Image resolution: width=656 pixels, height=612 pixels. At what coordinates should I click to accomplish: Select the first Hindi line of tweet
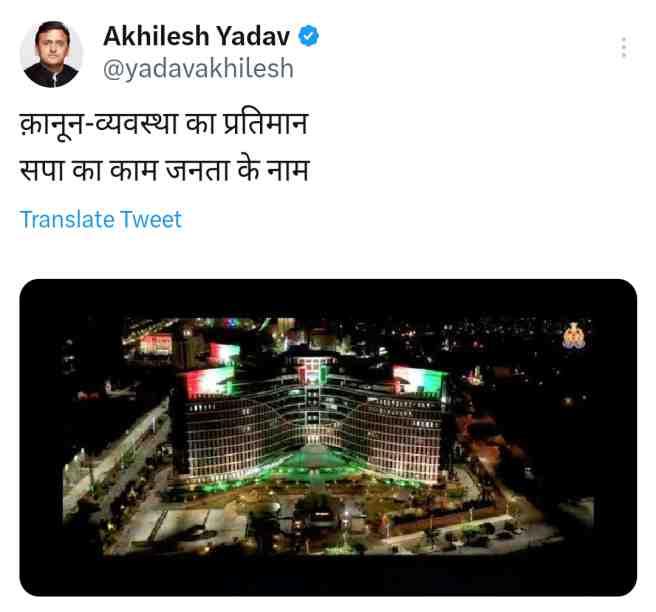[164, 125]
